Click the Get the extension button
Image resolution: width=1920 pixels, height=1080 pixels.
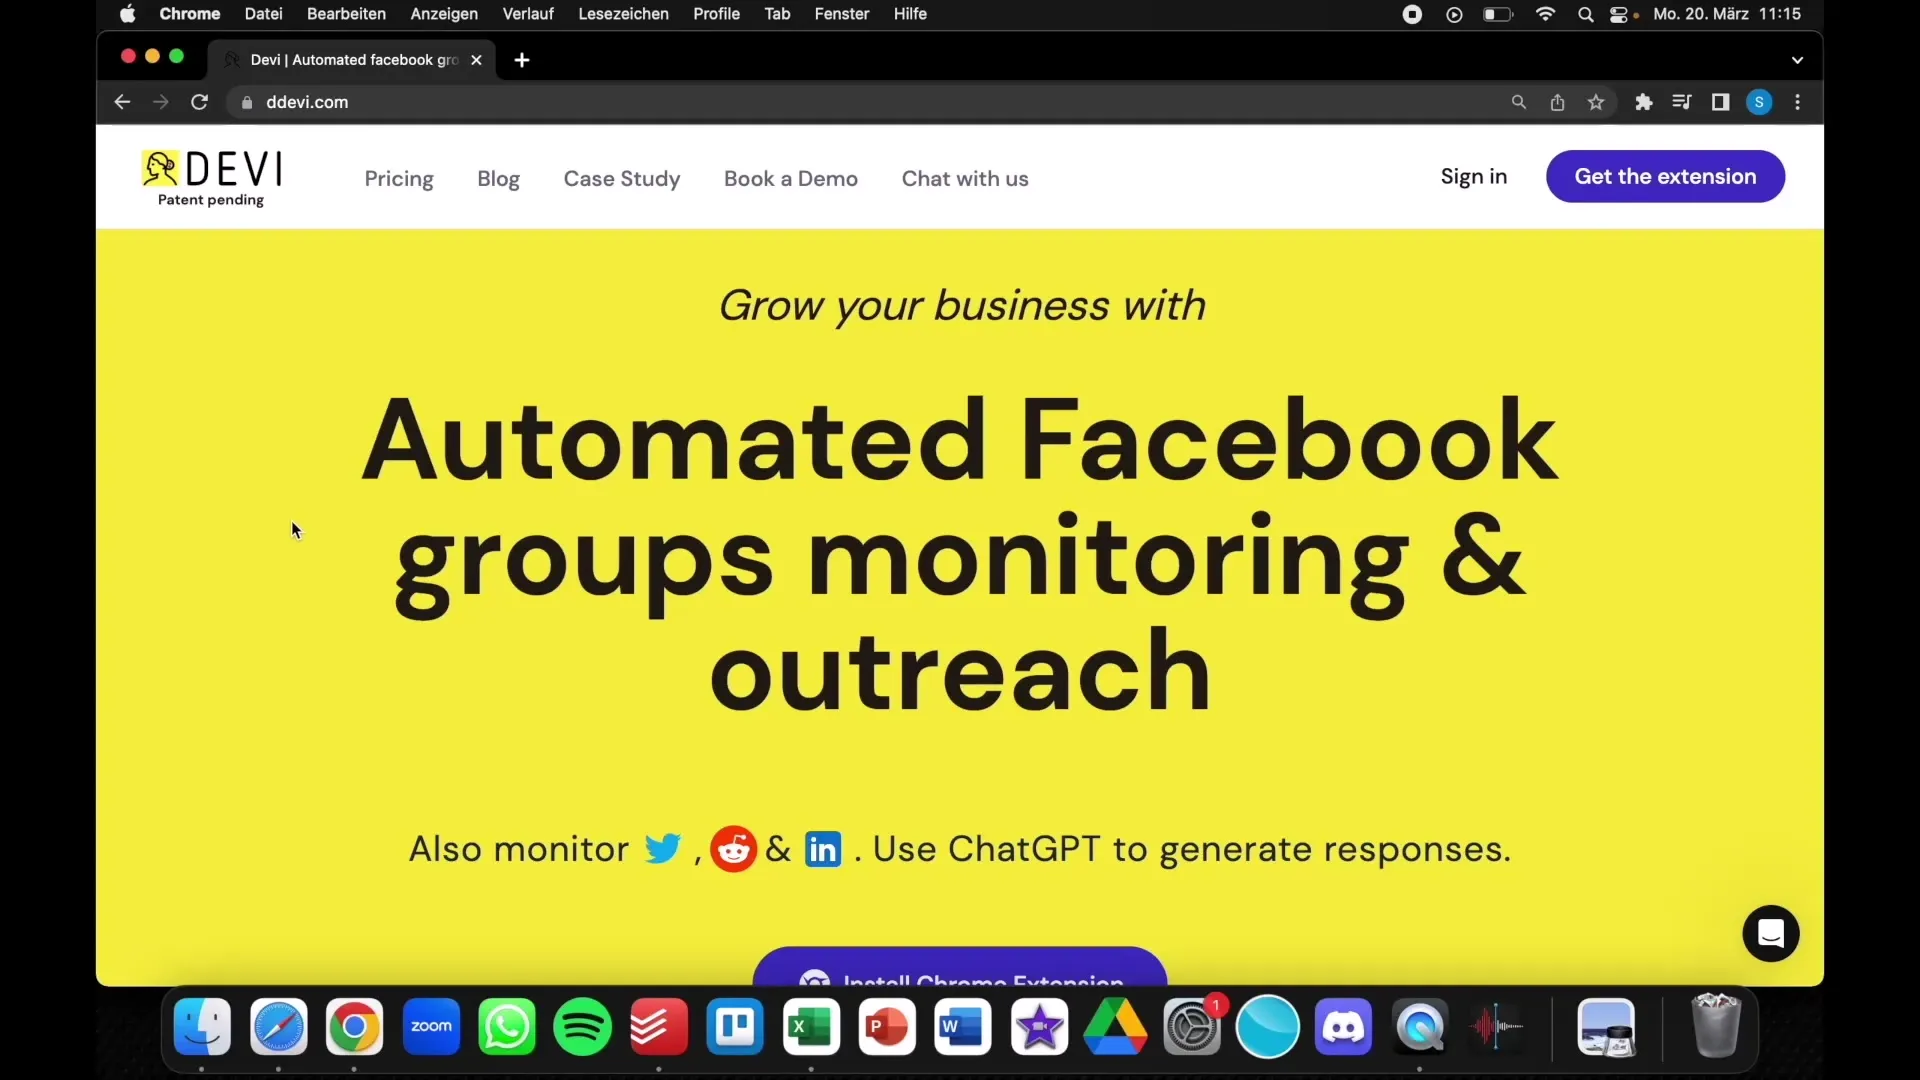(x=1664, y=175)
